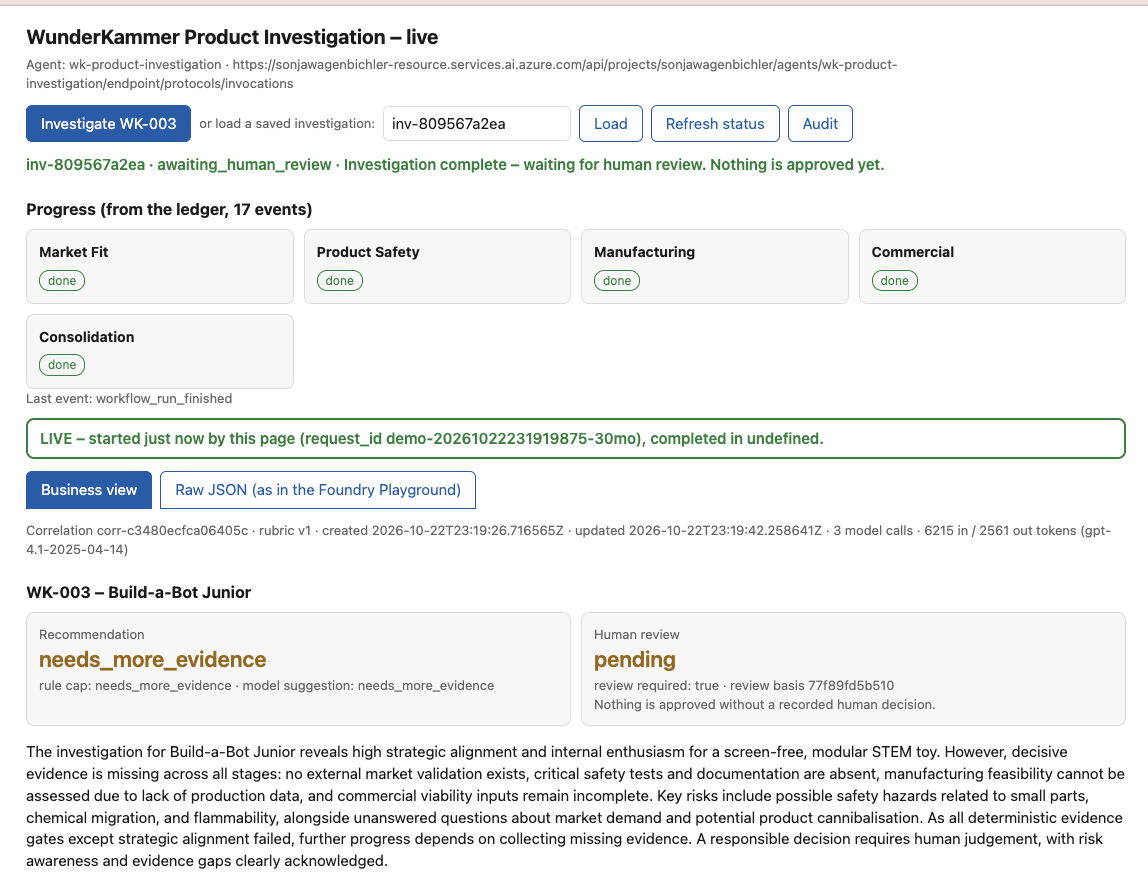The image size is (1148, 884).
Task: Click the done badge under Commercial
Action: [x=895, y=281]
